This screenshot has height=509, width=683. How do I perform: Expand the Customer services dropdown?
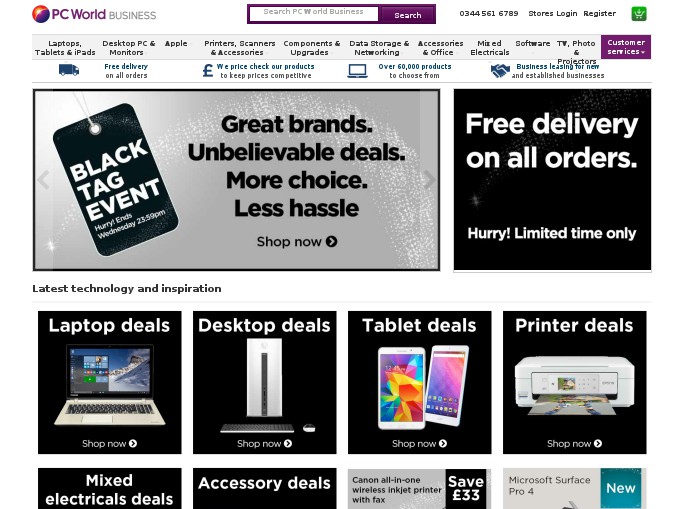(x=626, y=47)
